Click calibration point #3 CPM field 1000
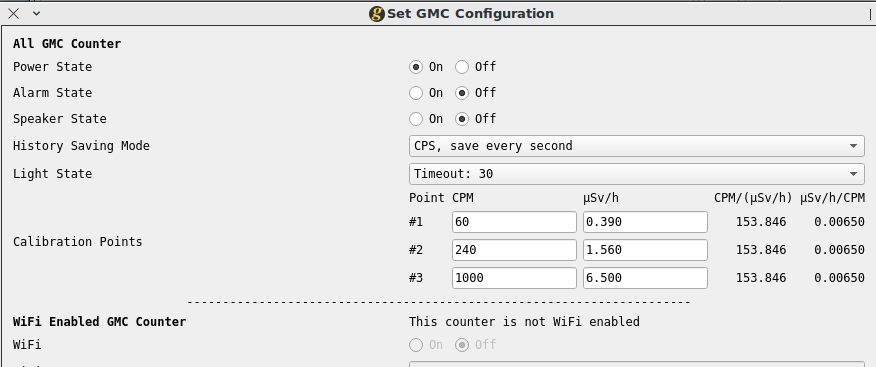 [514, 278]
